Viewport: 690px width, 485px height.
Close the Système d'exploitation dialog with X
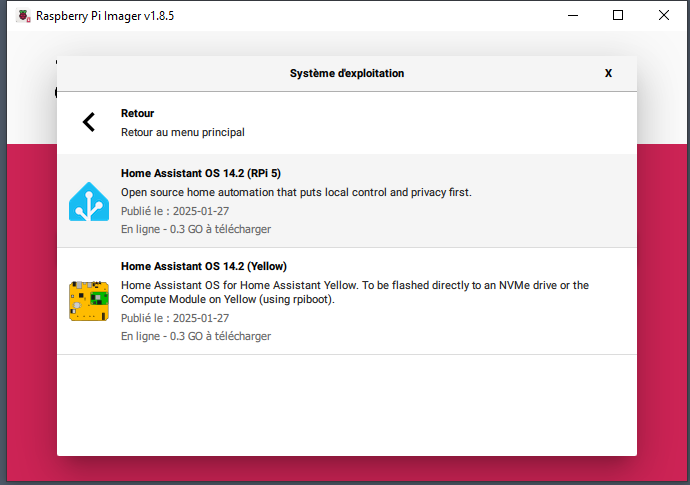pos(608,73)
